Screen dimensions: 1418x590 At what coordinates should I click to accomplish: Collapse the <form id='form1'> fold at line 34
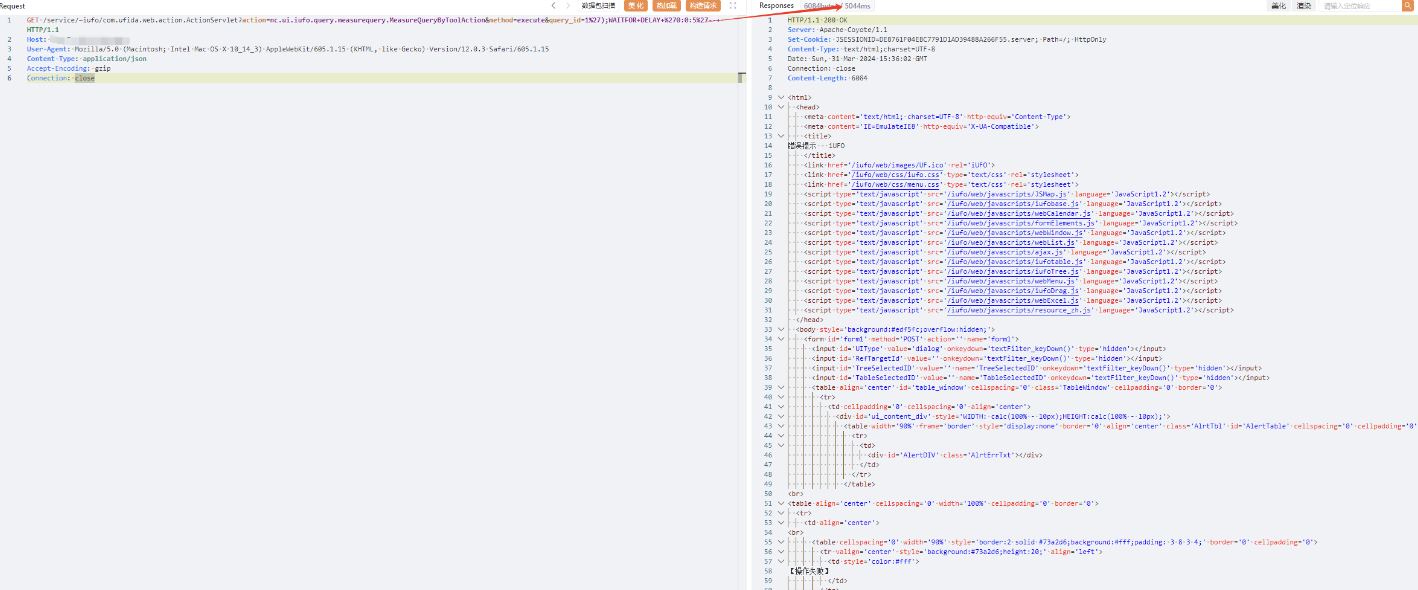pos(782,339)
